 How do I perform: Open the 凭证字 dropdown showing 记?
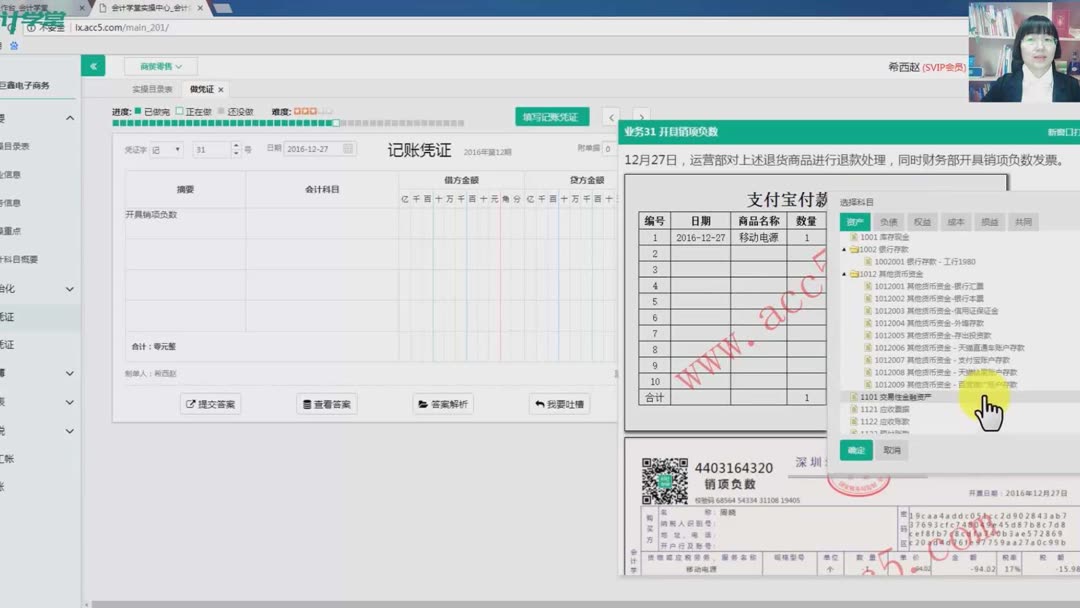coord(166,147)
